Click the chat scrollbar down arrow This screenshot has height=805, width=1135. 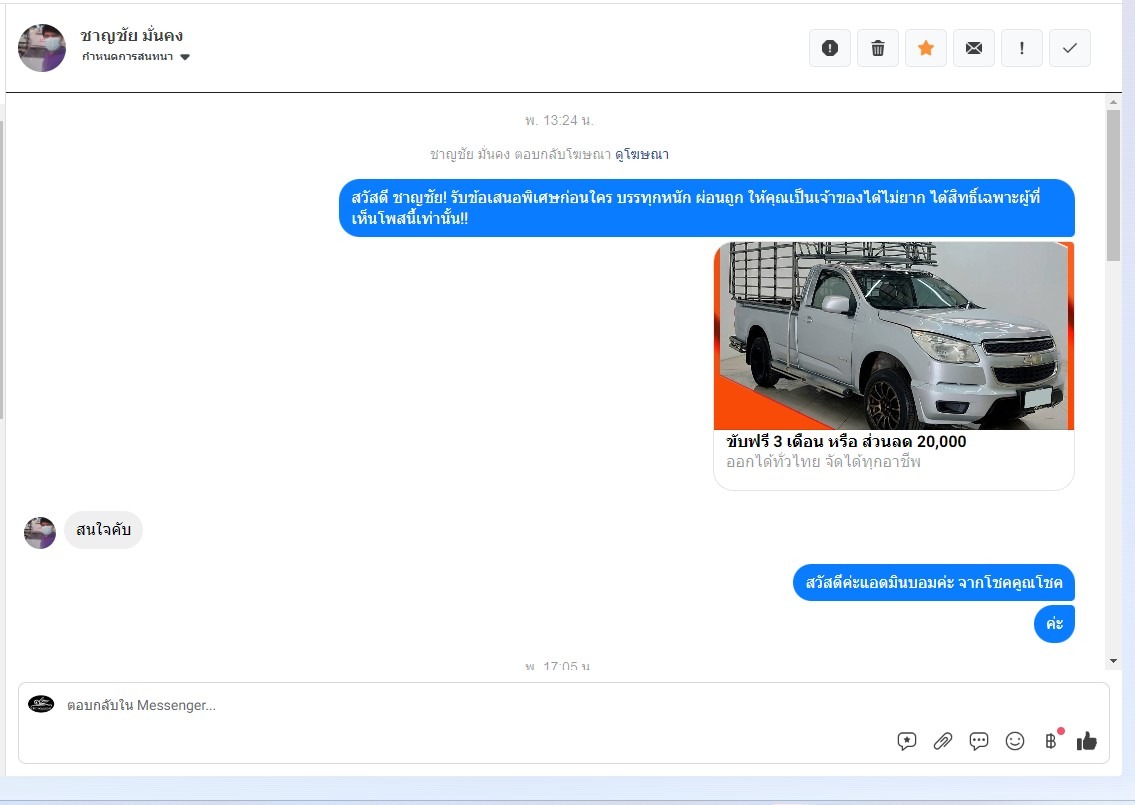[1114, 661]
